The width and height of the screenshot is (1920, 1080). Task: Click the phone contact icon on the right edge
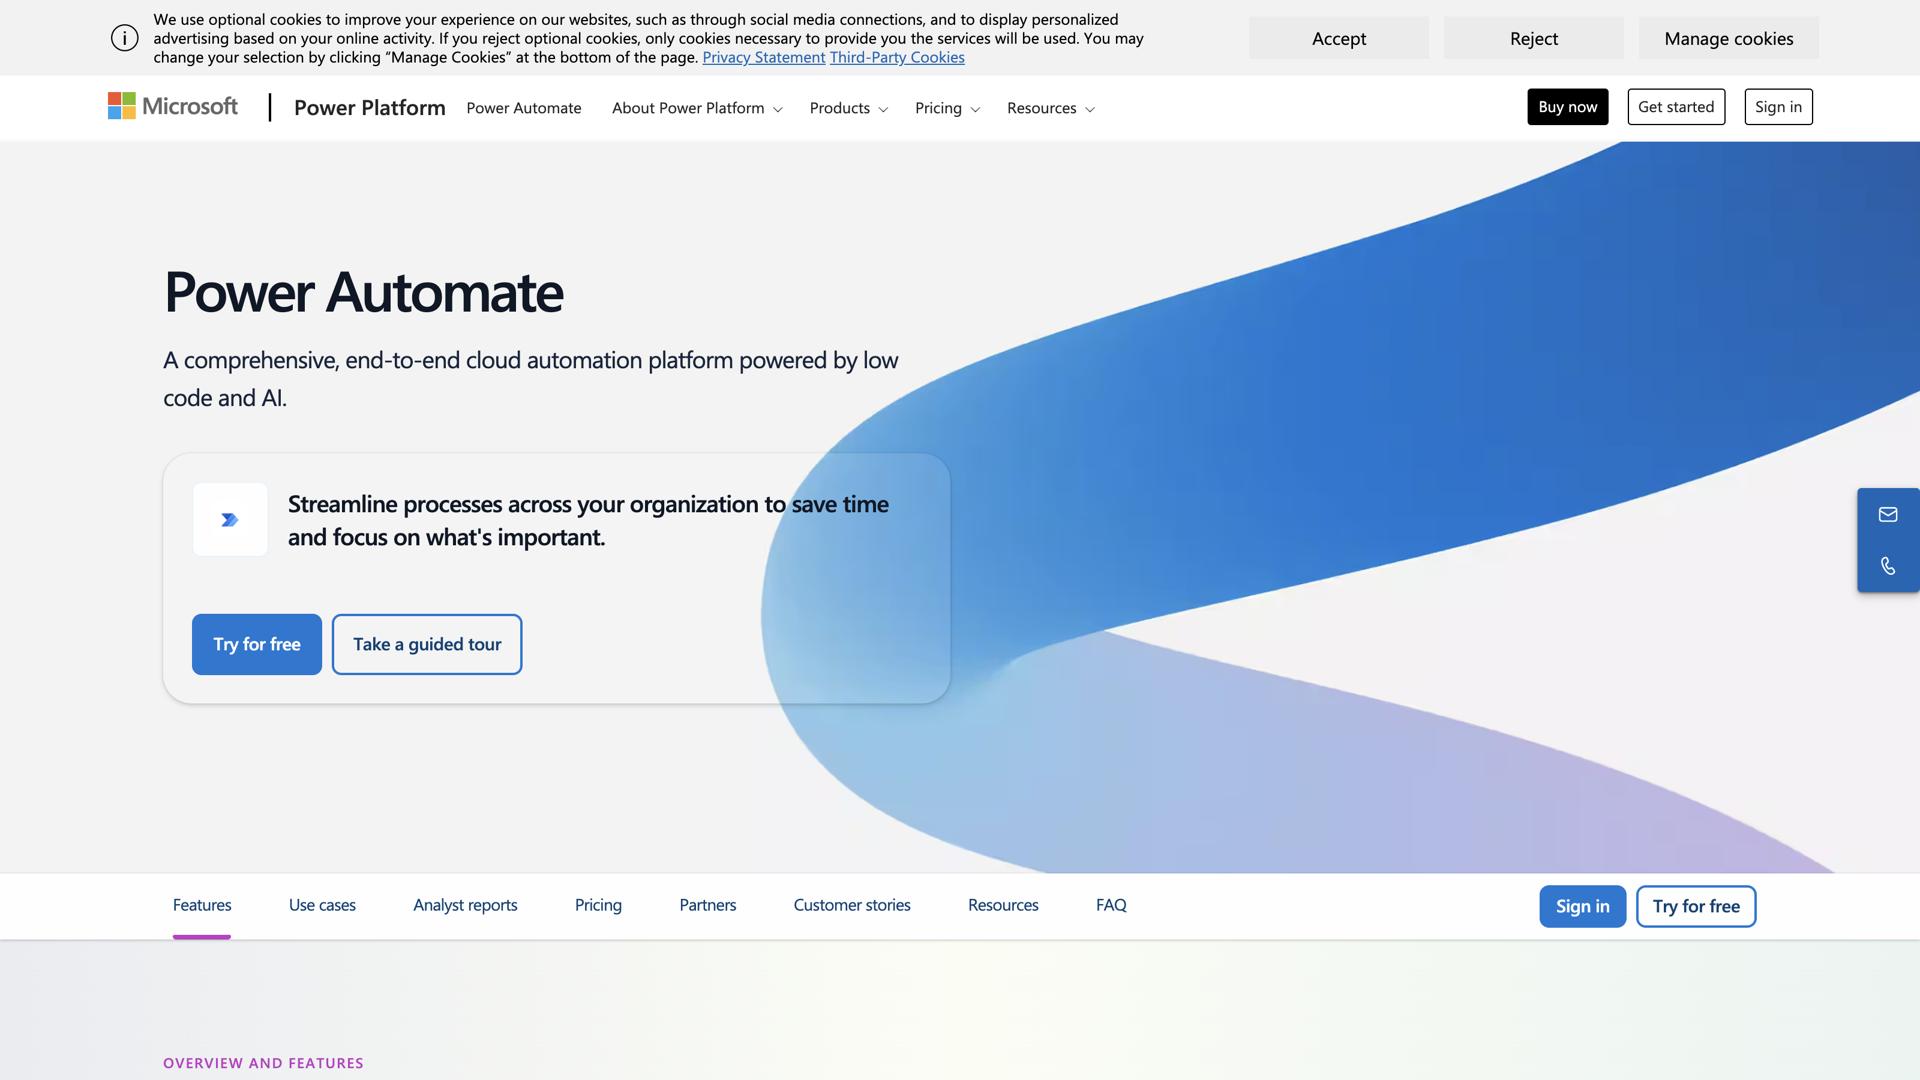1888,565
